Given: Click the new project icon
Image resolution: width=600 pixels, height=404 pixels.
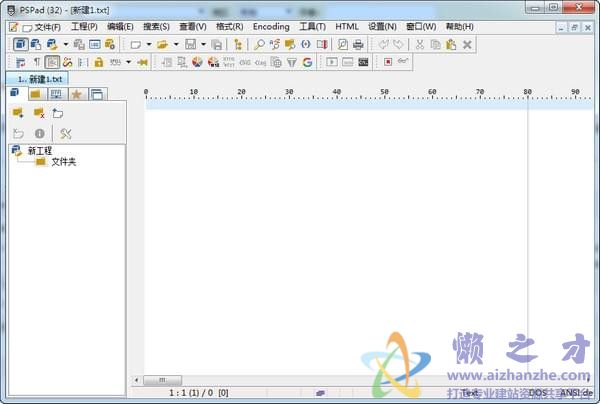Looking at the screenshot, I should point(36,44).
